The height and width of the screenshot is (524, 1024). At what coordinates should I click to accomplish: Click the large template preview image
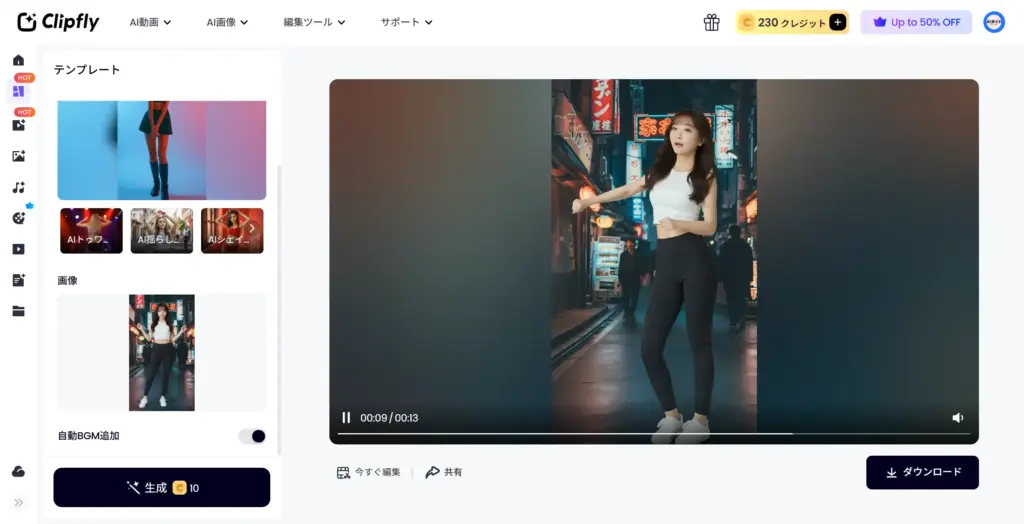(x=161, y=150)
